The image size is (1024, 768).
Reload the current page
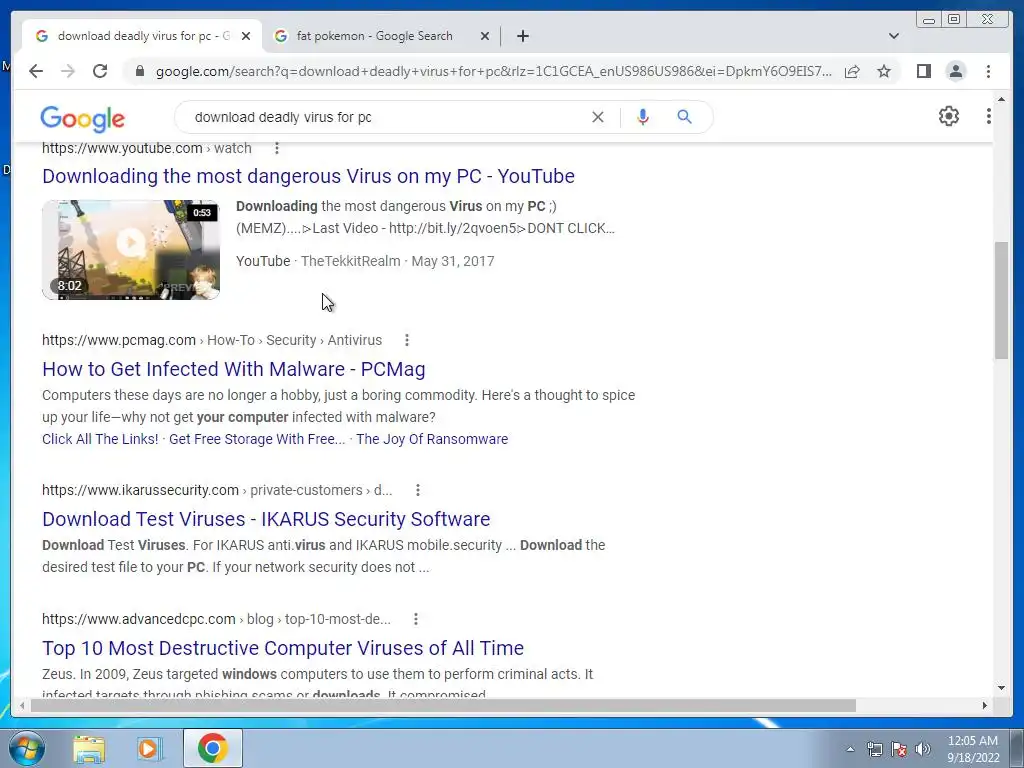pos(100,71)
